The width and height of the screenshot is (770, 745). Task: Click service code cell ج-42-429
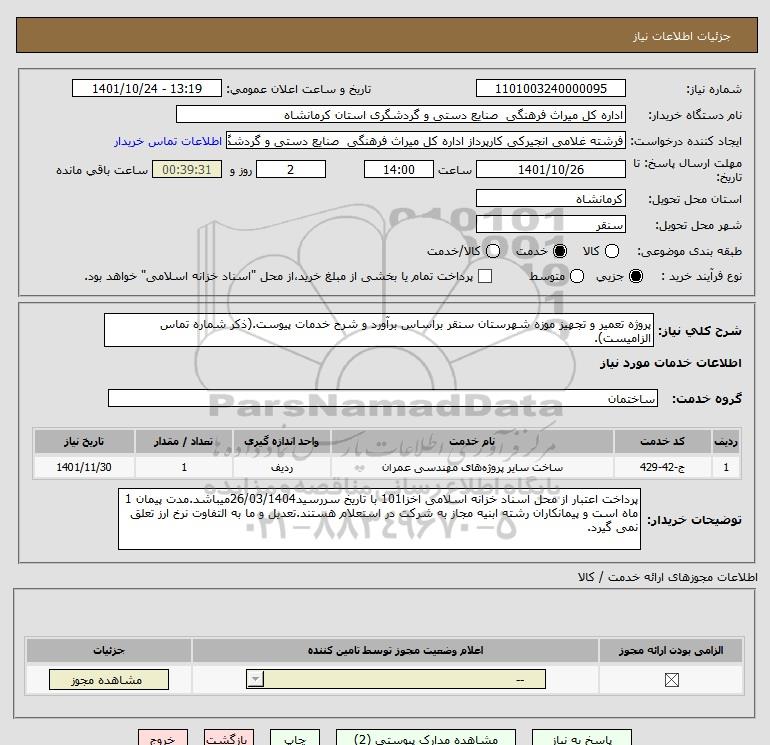tap(662, 467)
